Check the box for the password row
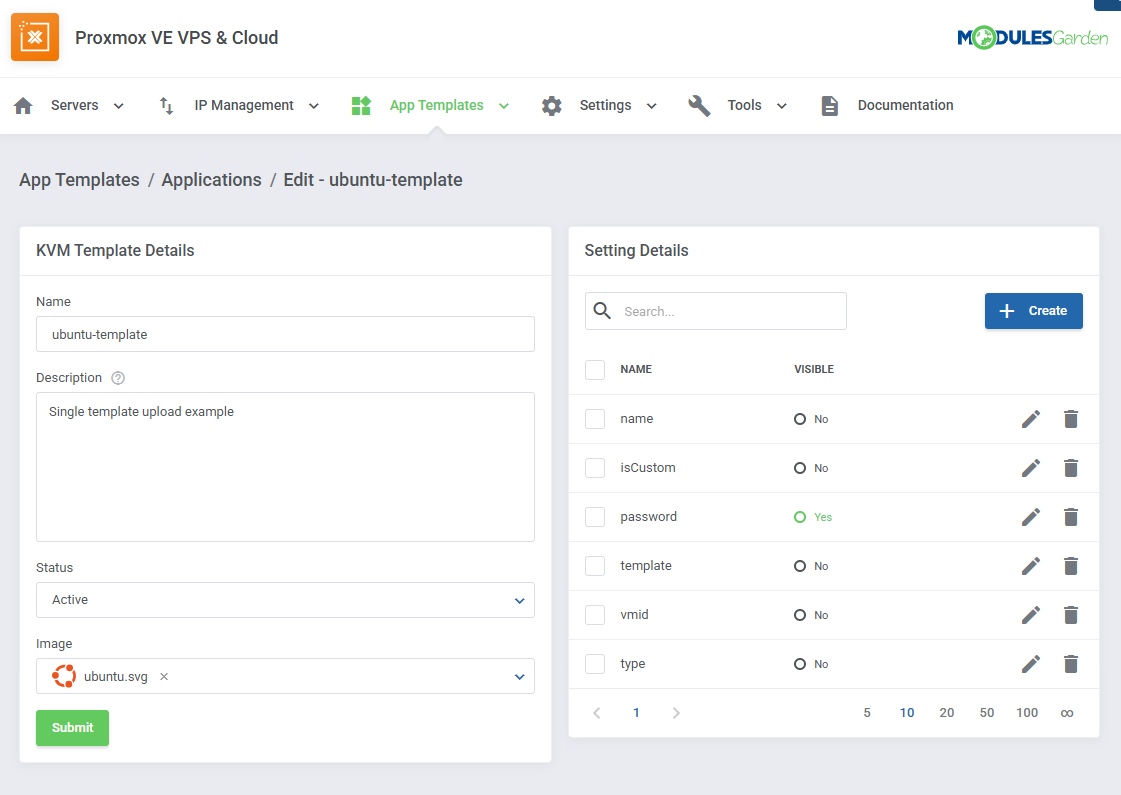The width and height of the screenshot is (1121, 795). (x=595, y=517)
